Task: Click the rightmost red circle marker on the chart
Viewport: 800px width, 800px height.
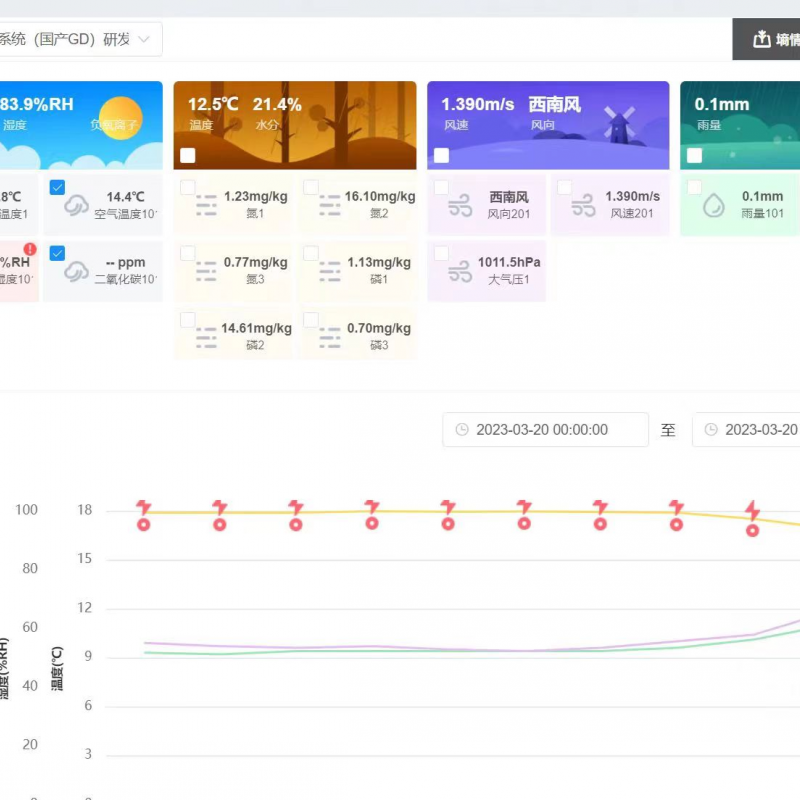Action: tap(753, 531)
